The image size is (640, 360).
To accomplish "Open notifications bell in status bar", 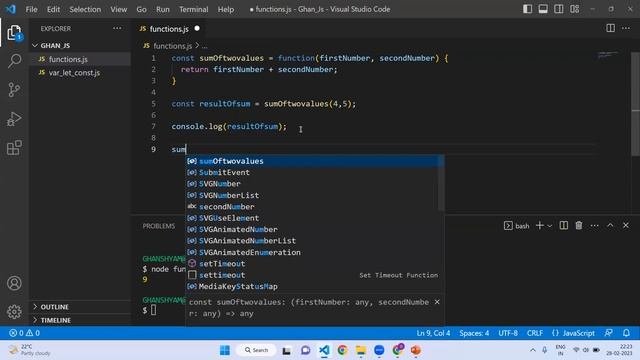I will tap(626, 333).
